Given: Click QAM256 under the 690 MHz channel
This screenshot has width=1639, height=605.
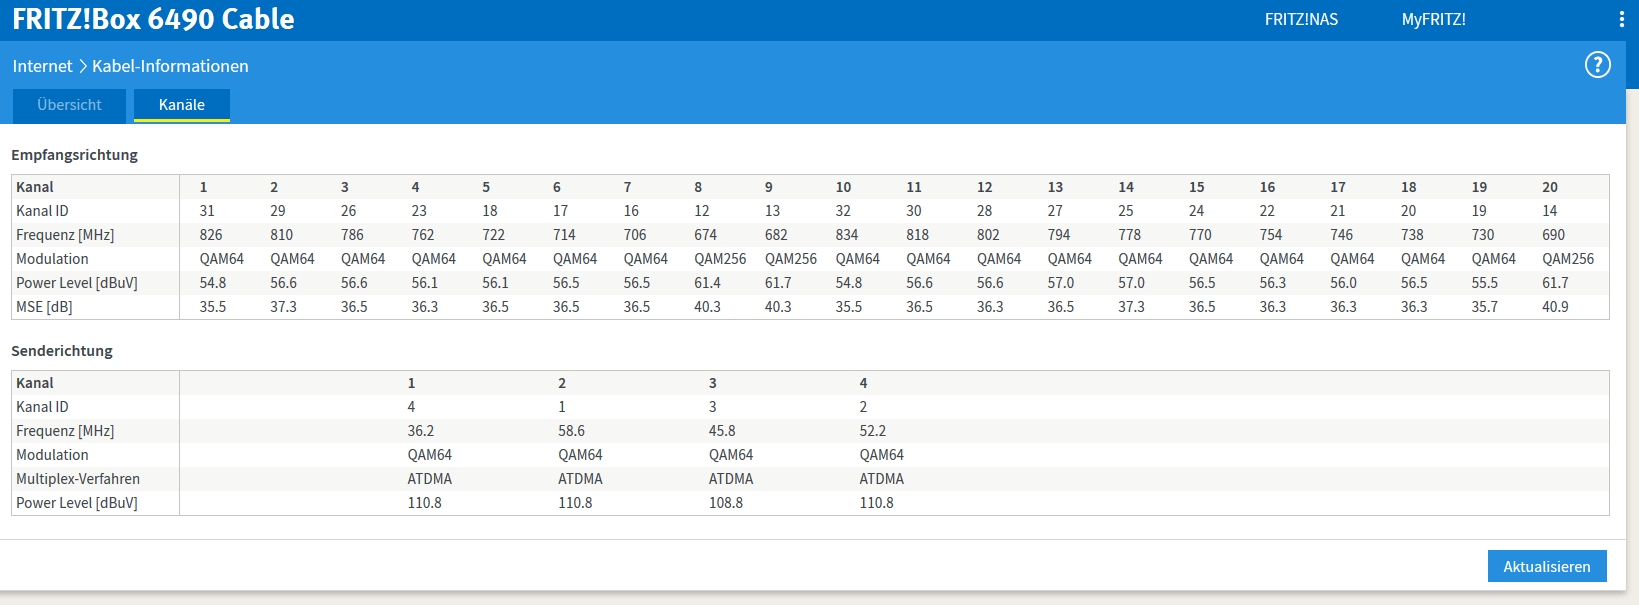Looking at the screenshot, I should (x=1568, y=259).
